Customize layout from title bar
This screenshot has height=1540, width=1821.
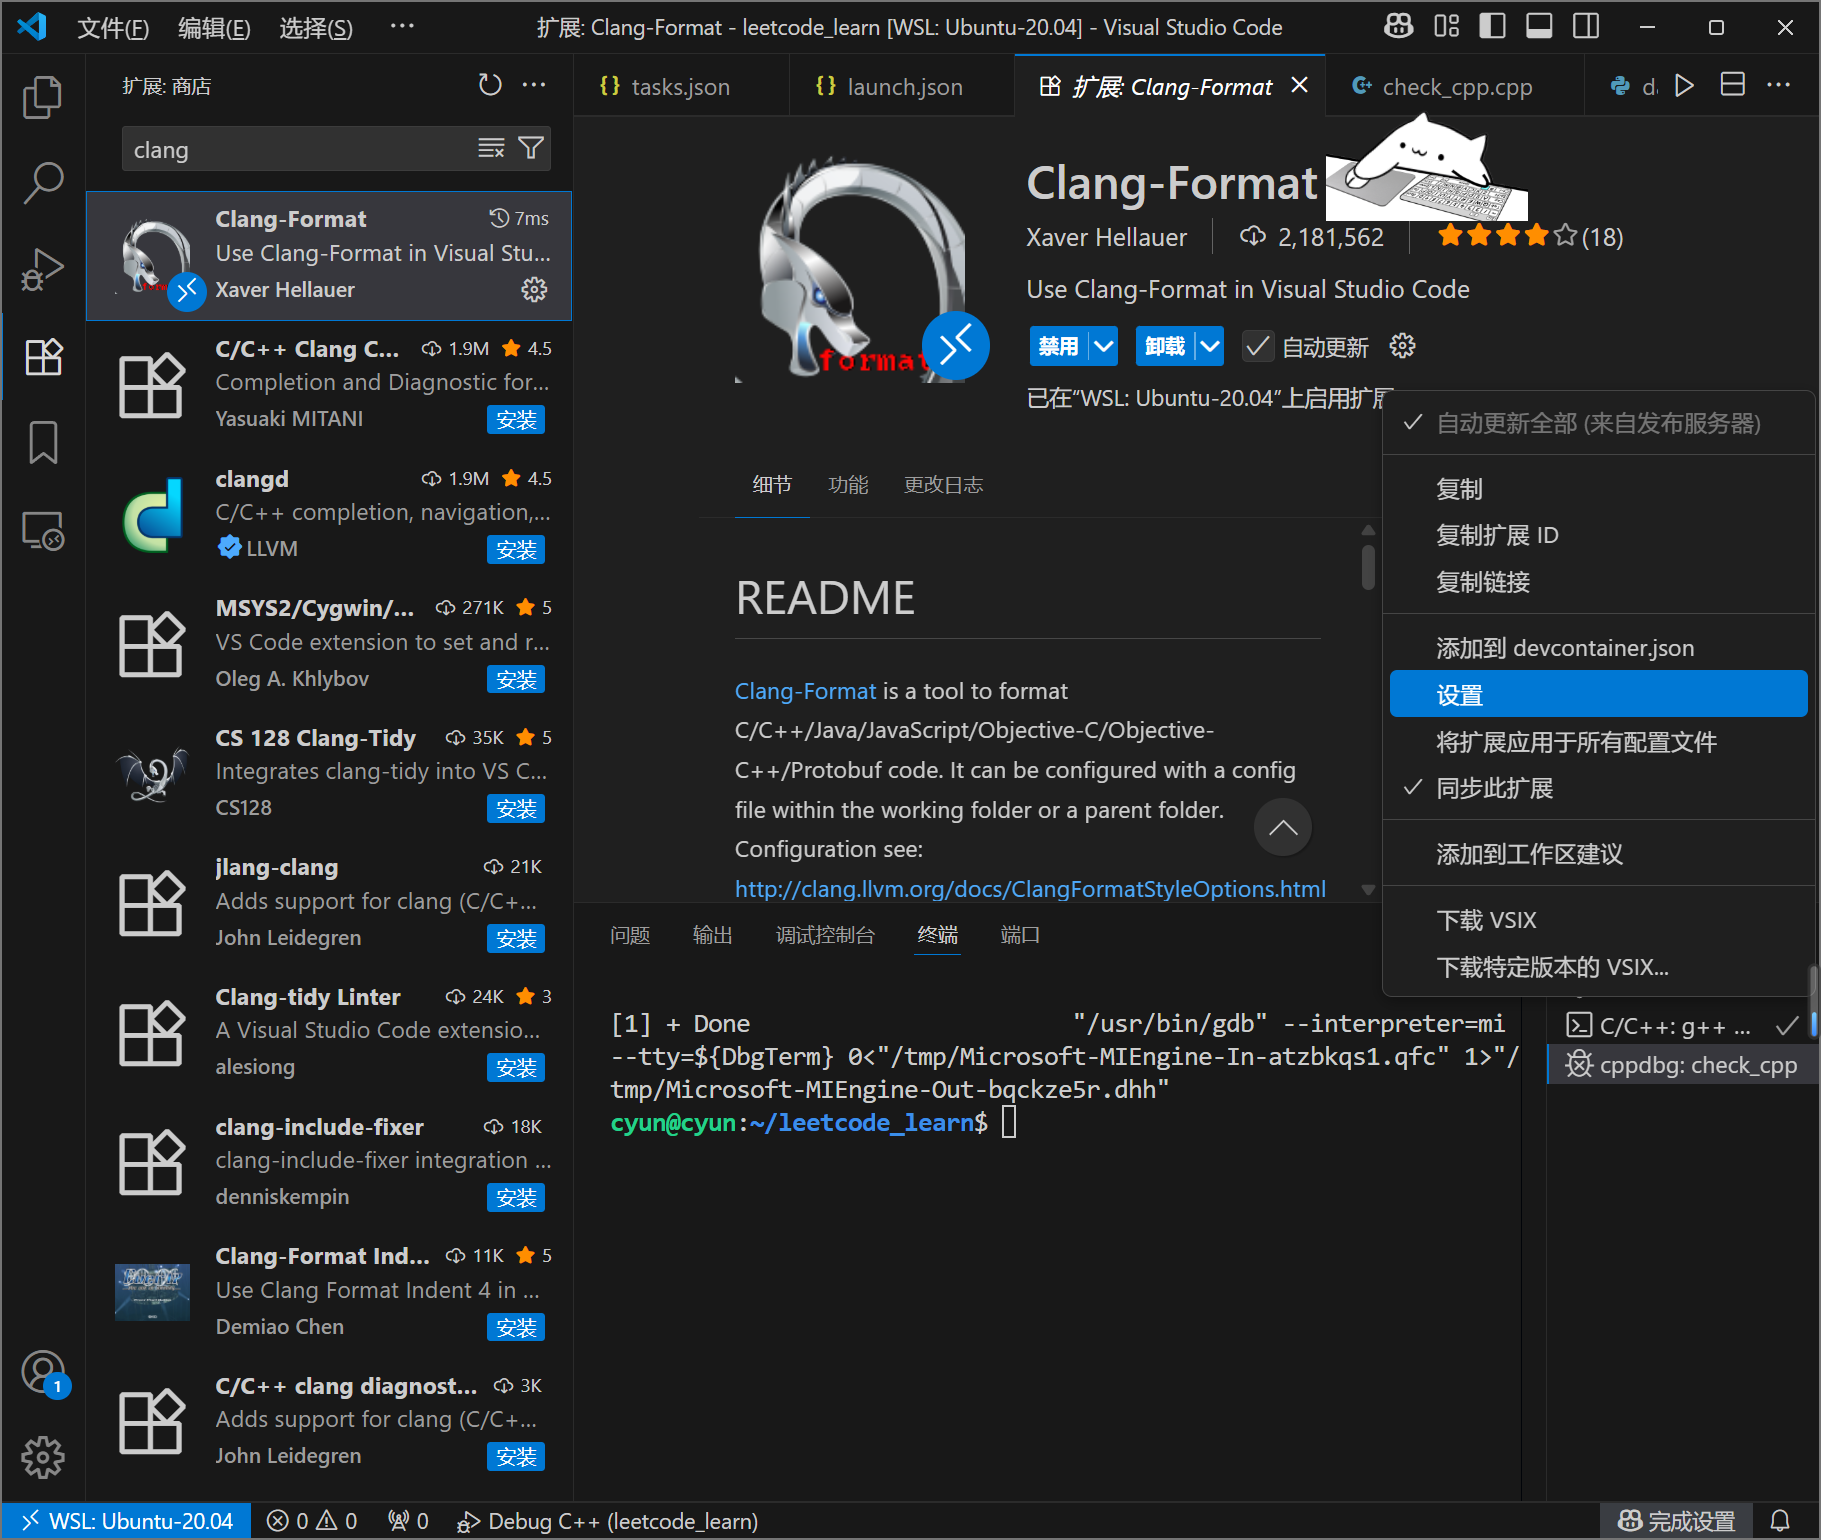(1446, 27)
